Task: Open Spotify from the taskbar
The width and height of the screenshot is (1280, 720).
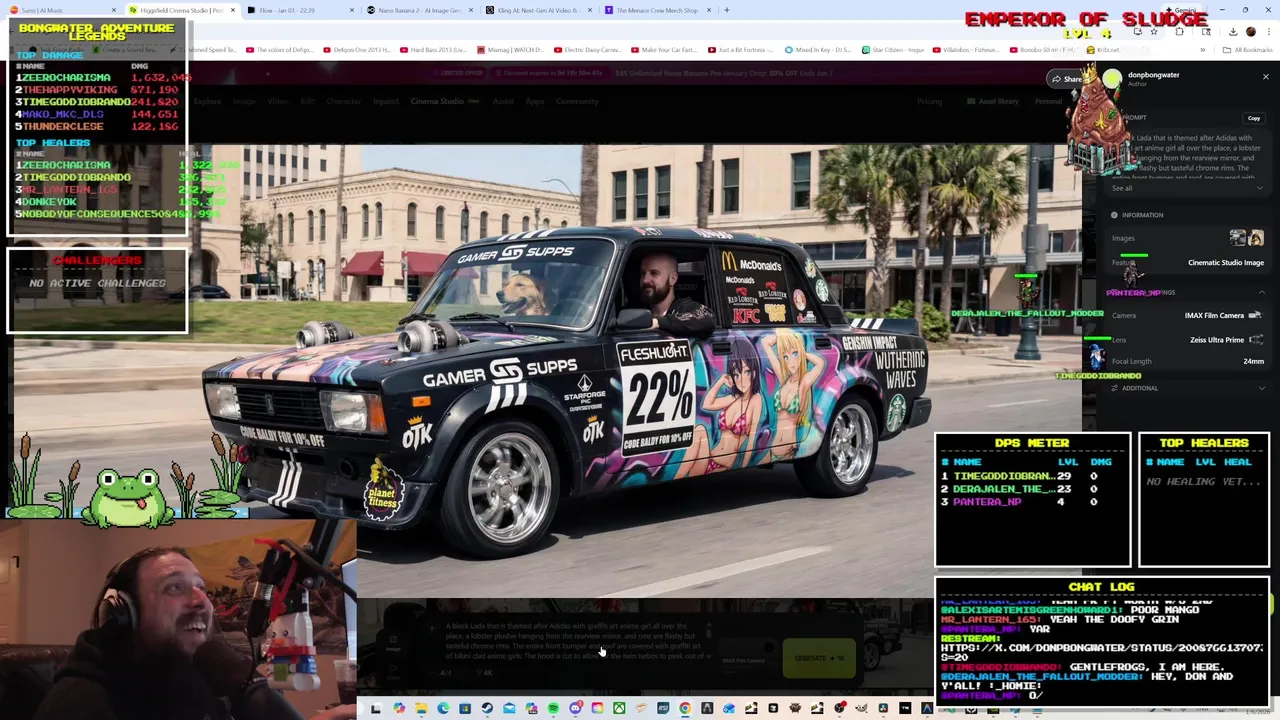Action: (553, 709)
